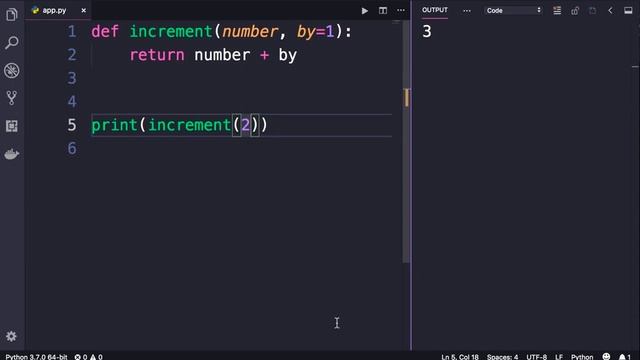Open problems errors and warnings count
The height and width of the screenshot is (360, 640).
(x=88, y=357)
